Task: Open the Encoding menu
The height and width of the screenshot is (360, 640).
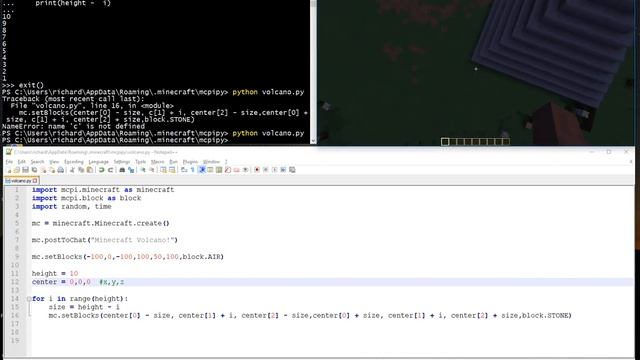Action: point(74,162)
